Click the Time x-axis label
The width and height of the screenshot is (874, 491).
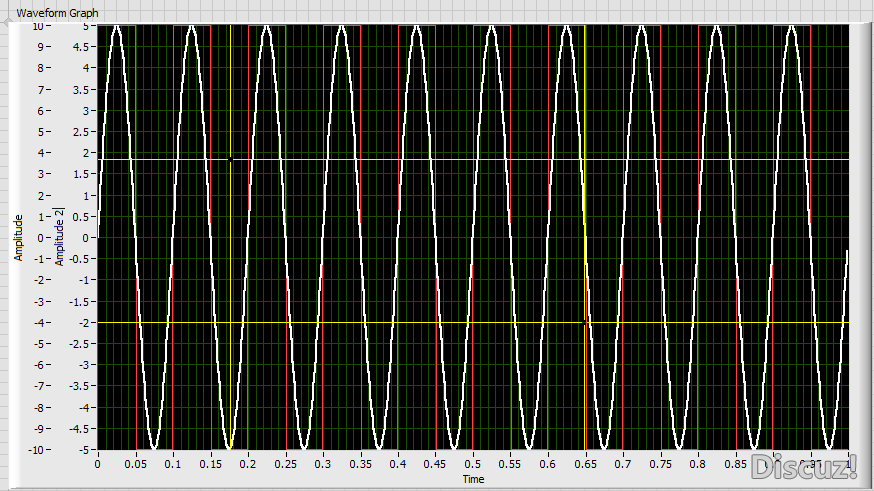pyautogui.click(x=473, y=479)
